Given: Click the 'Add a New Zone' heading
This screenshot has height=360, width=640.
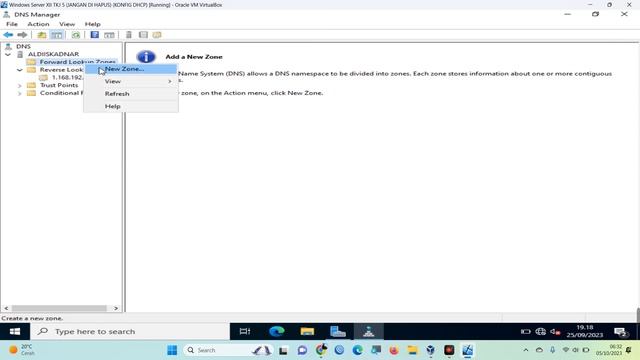Looking at the screenshot, I should [x=194, y=57].
